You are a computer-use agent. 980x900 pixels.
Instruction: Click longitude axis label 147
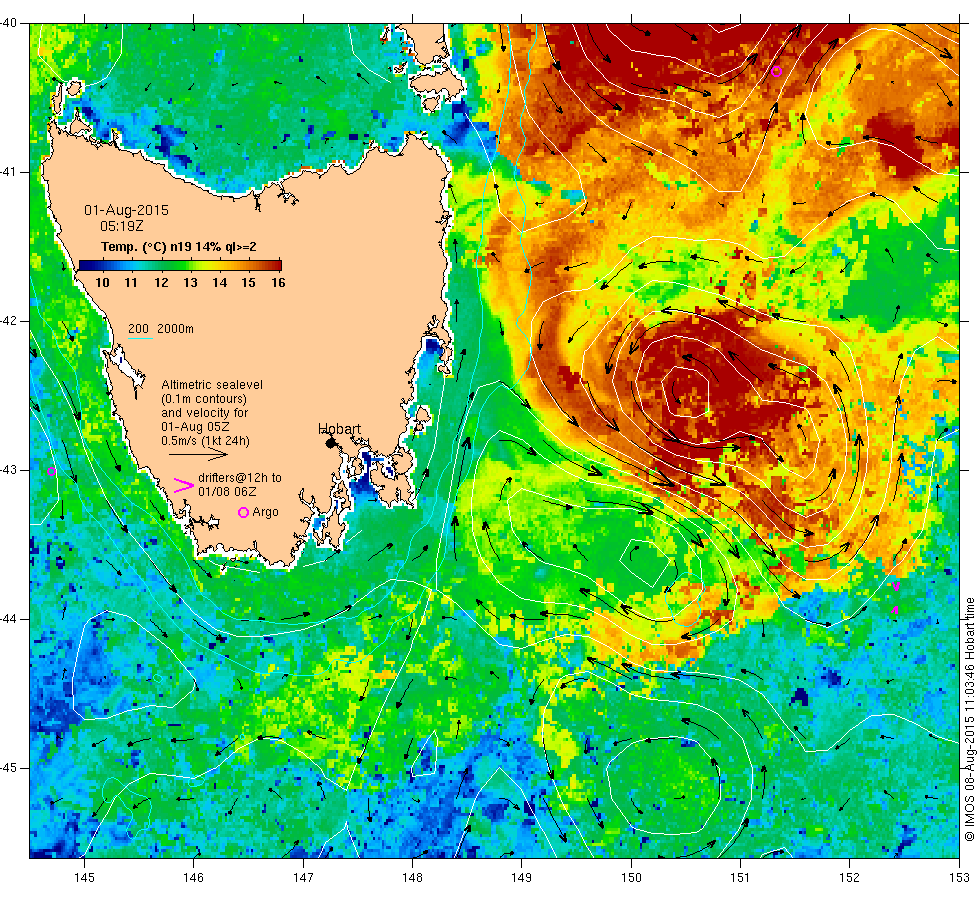tap(303, 878)
